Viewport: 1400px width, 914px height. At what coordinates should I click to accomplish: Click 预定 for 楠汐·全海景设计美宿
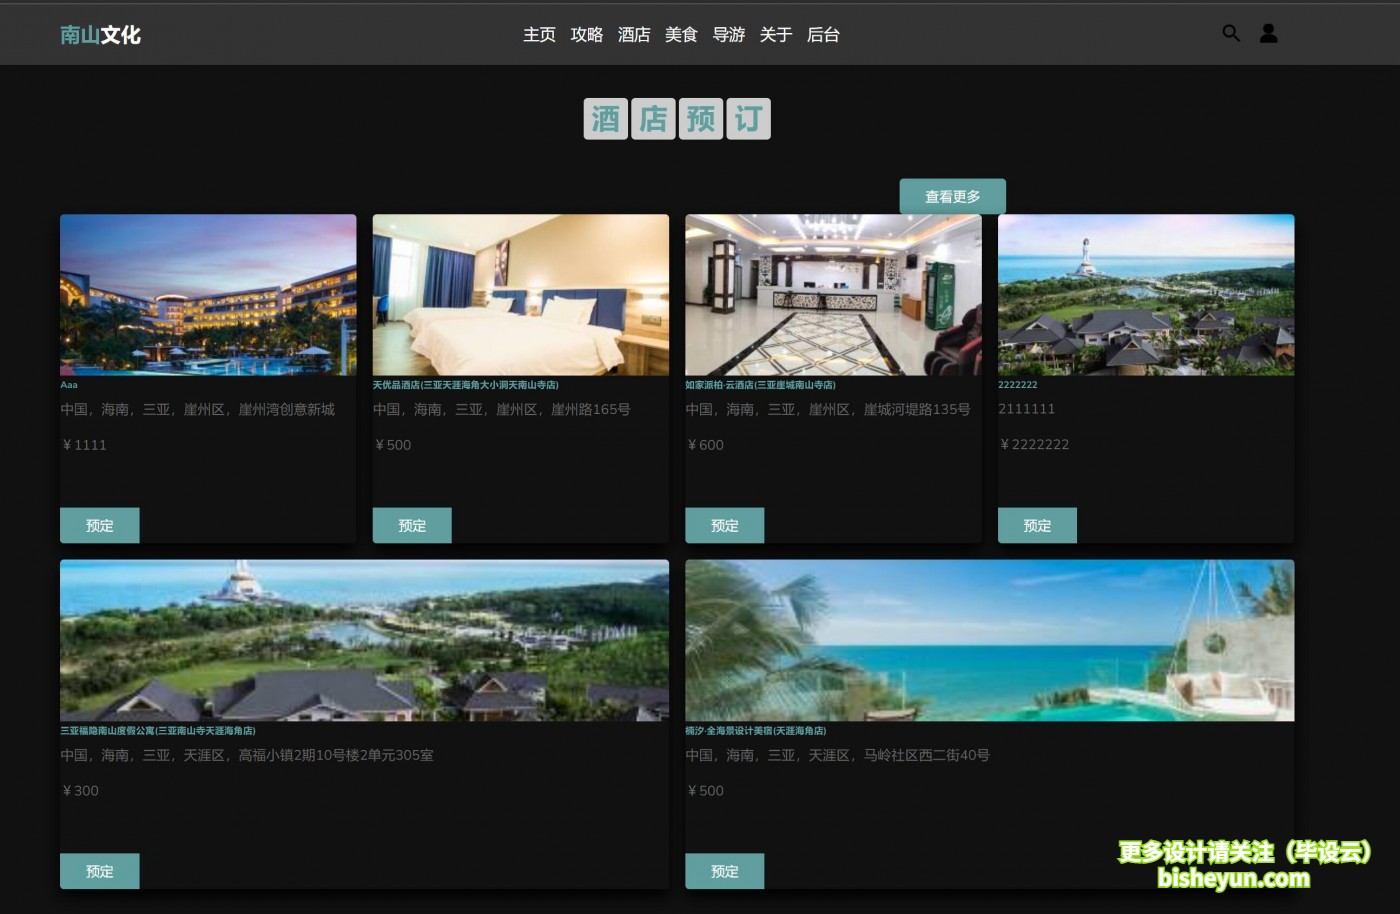pyautogui.click(x=725, y=871)
